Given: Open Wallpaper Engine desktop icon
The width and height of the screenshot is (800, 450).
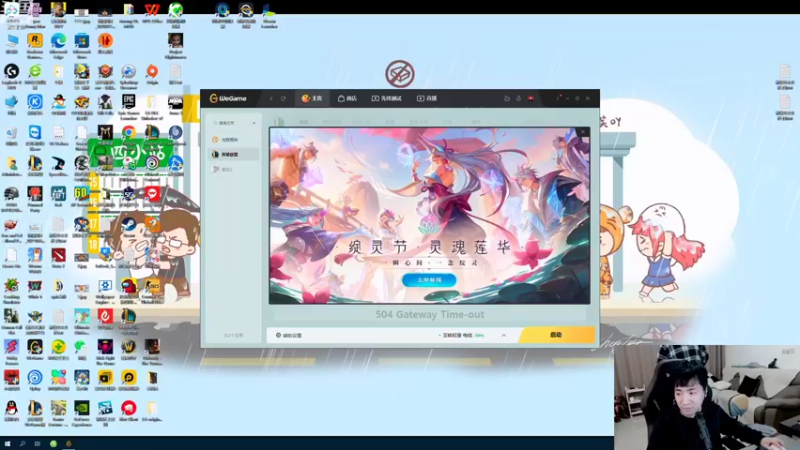Looking at the screenshot, I should pos(105,291).
